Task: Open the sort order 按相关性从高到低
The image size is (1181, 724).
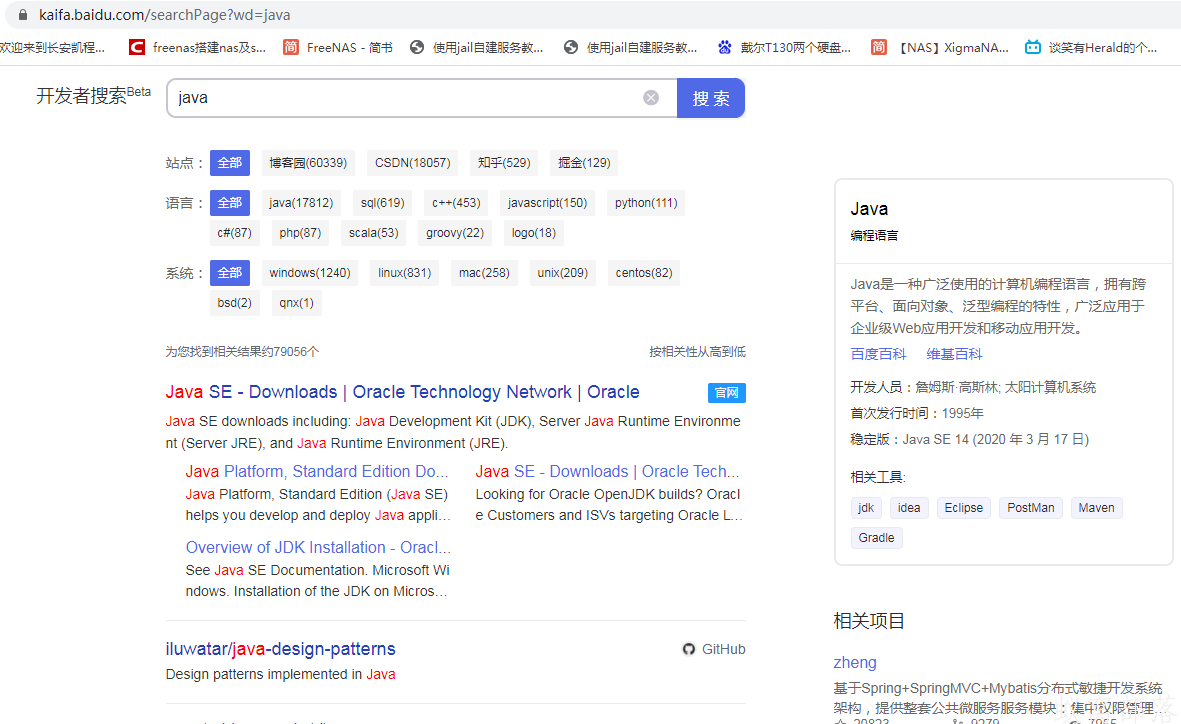Action: click(x=697, y=352)
